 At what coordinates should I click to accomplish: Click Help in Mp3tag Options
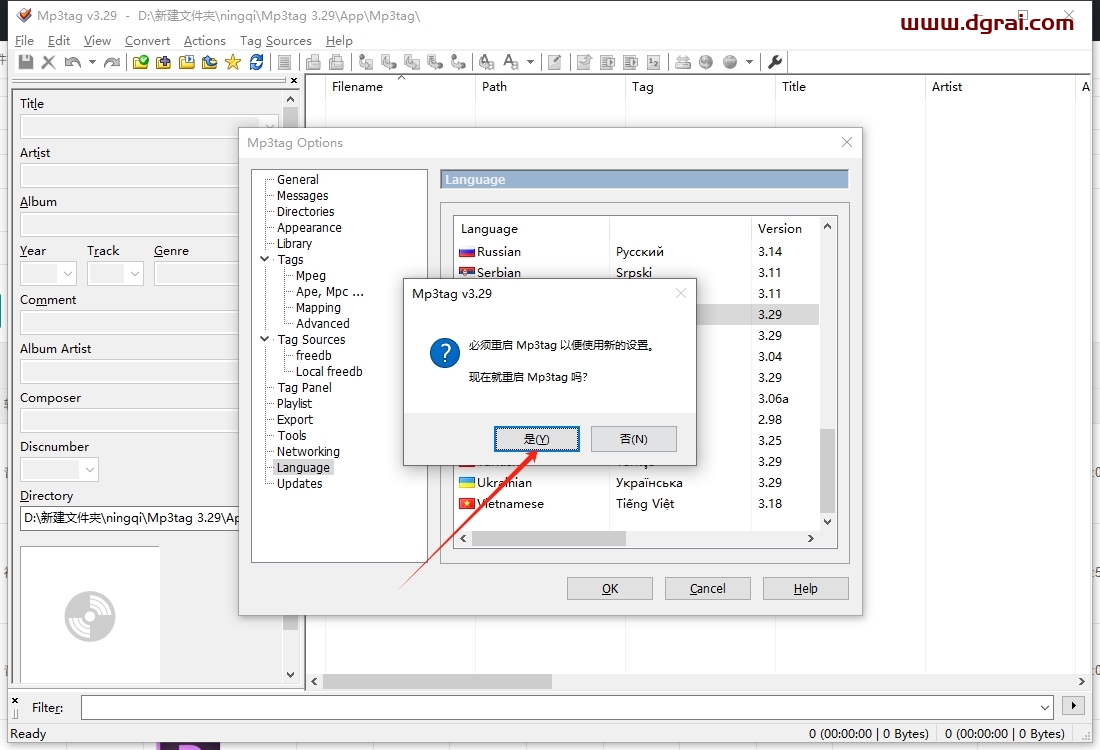coord(805,589)
